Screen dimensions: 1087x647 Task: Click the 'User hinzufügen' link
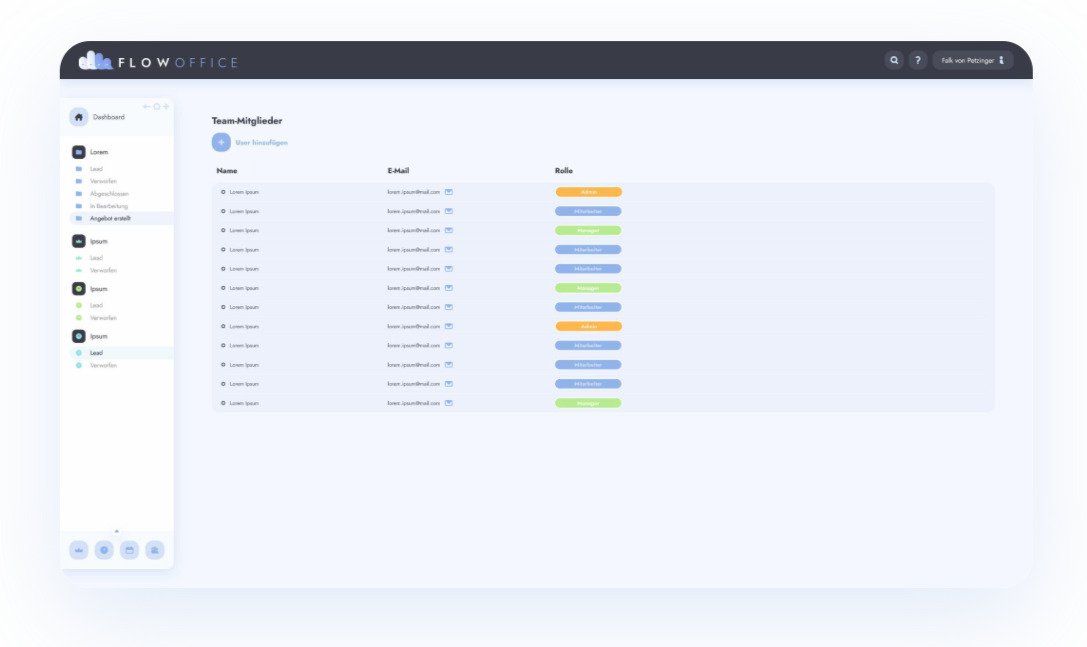[261, 143]
